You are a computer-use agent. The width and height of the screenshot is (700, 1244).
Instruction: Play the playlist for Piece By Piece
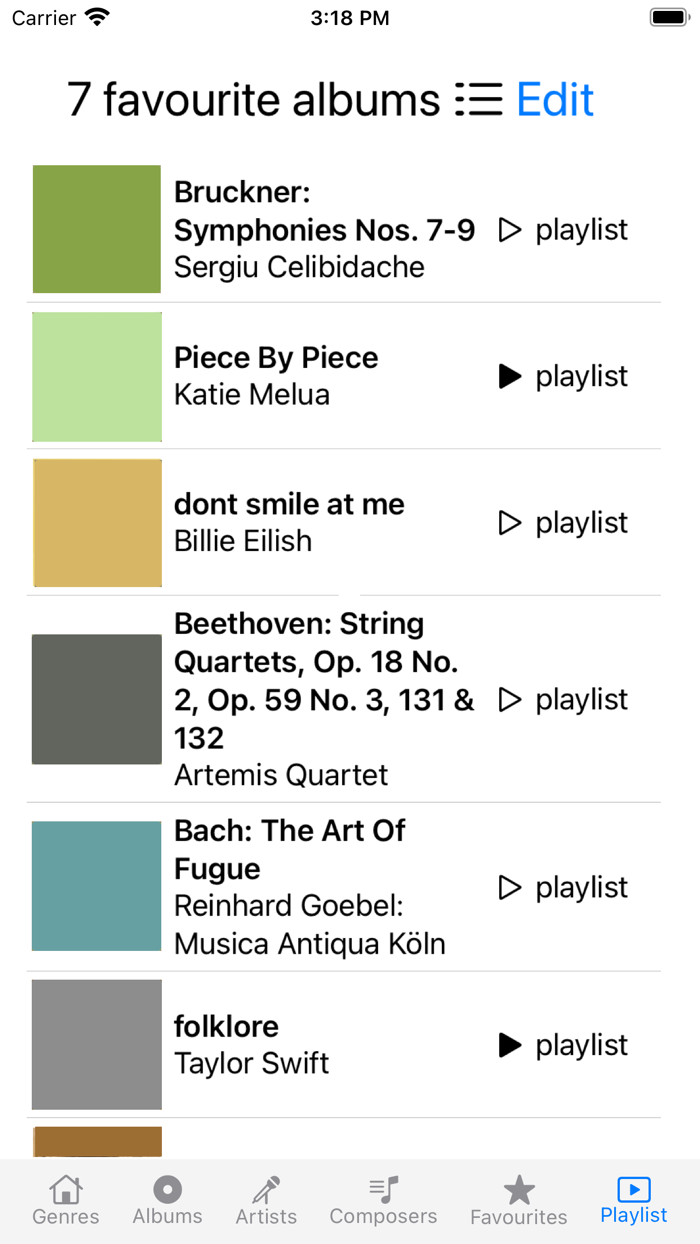click(x=510, y=376)
